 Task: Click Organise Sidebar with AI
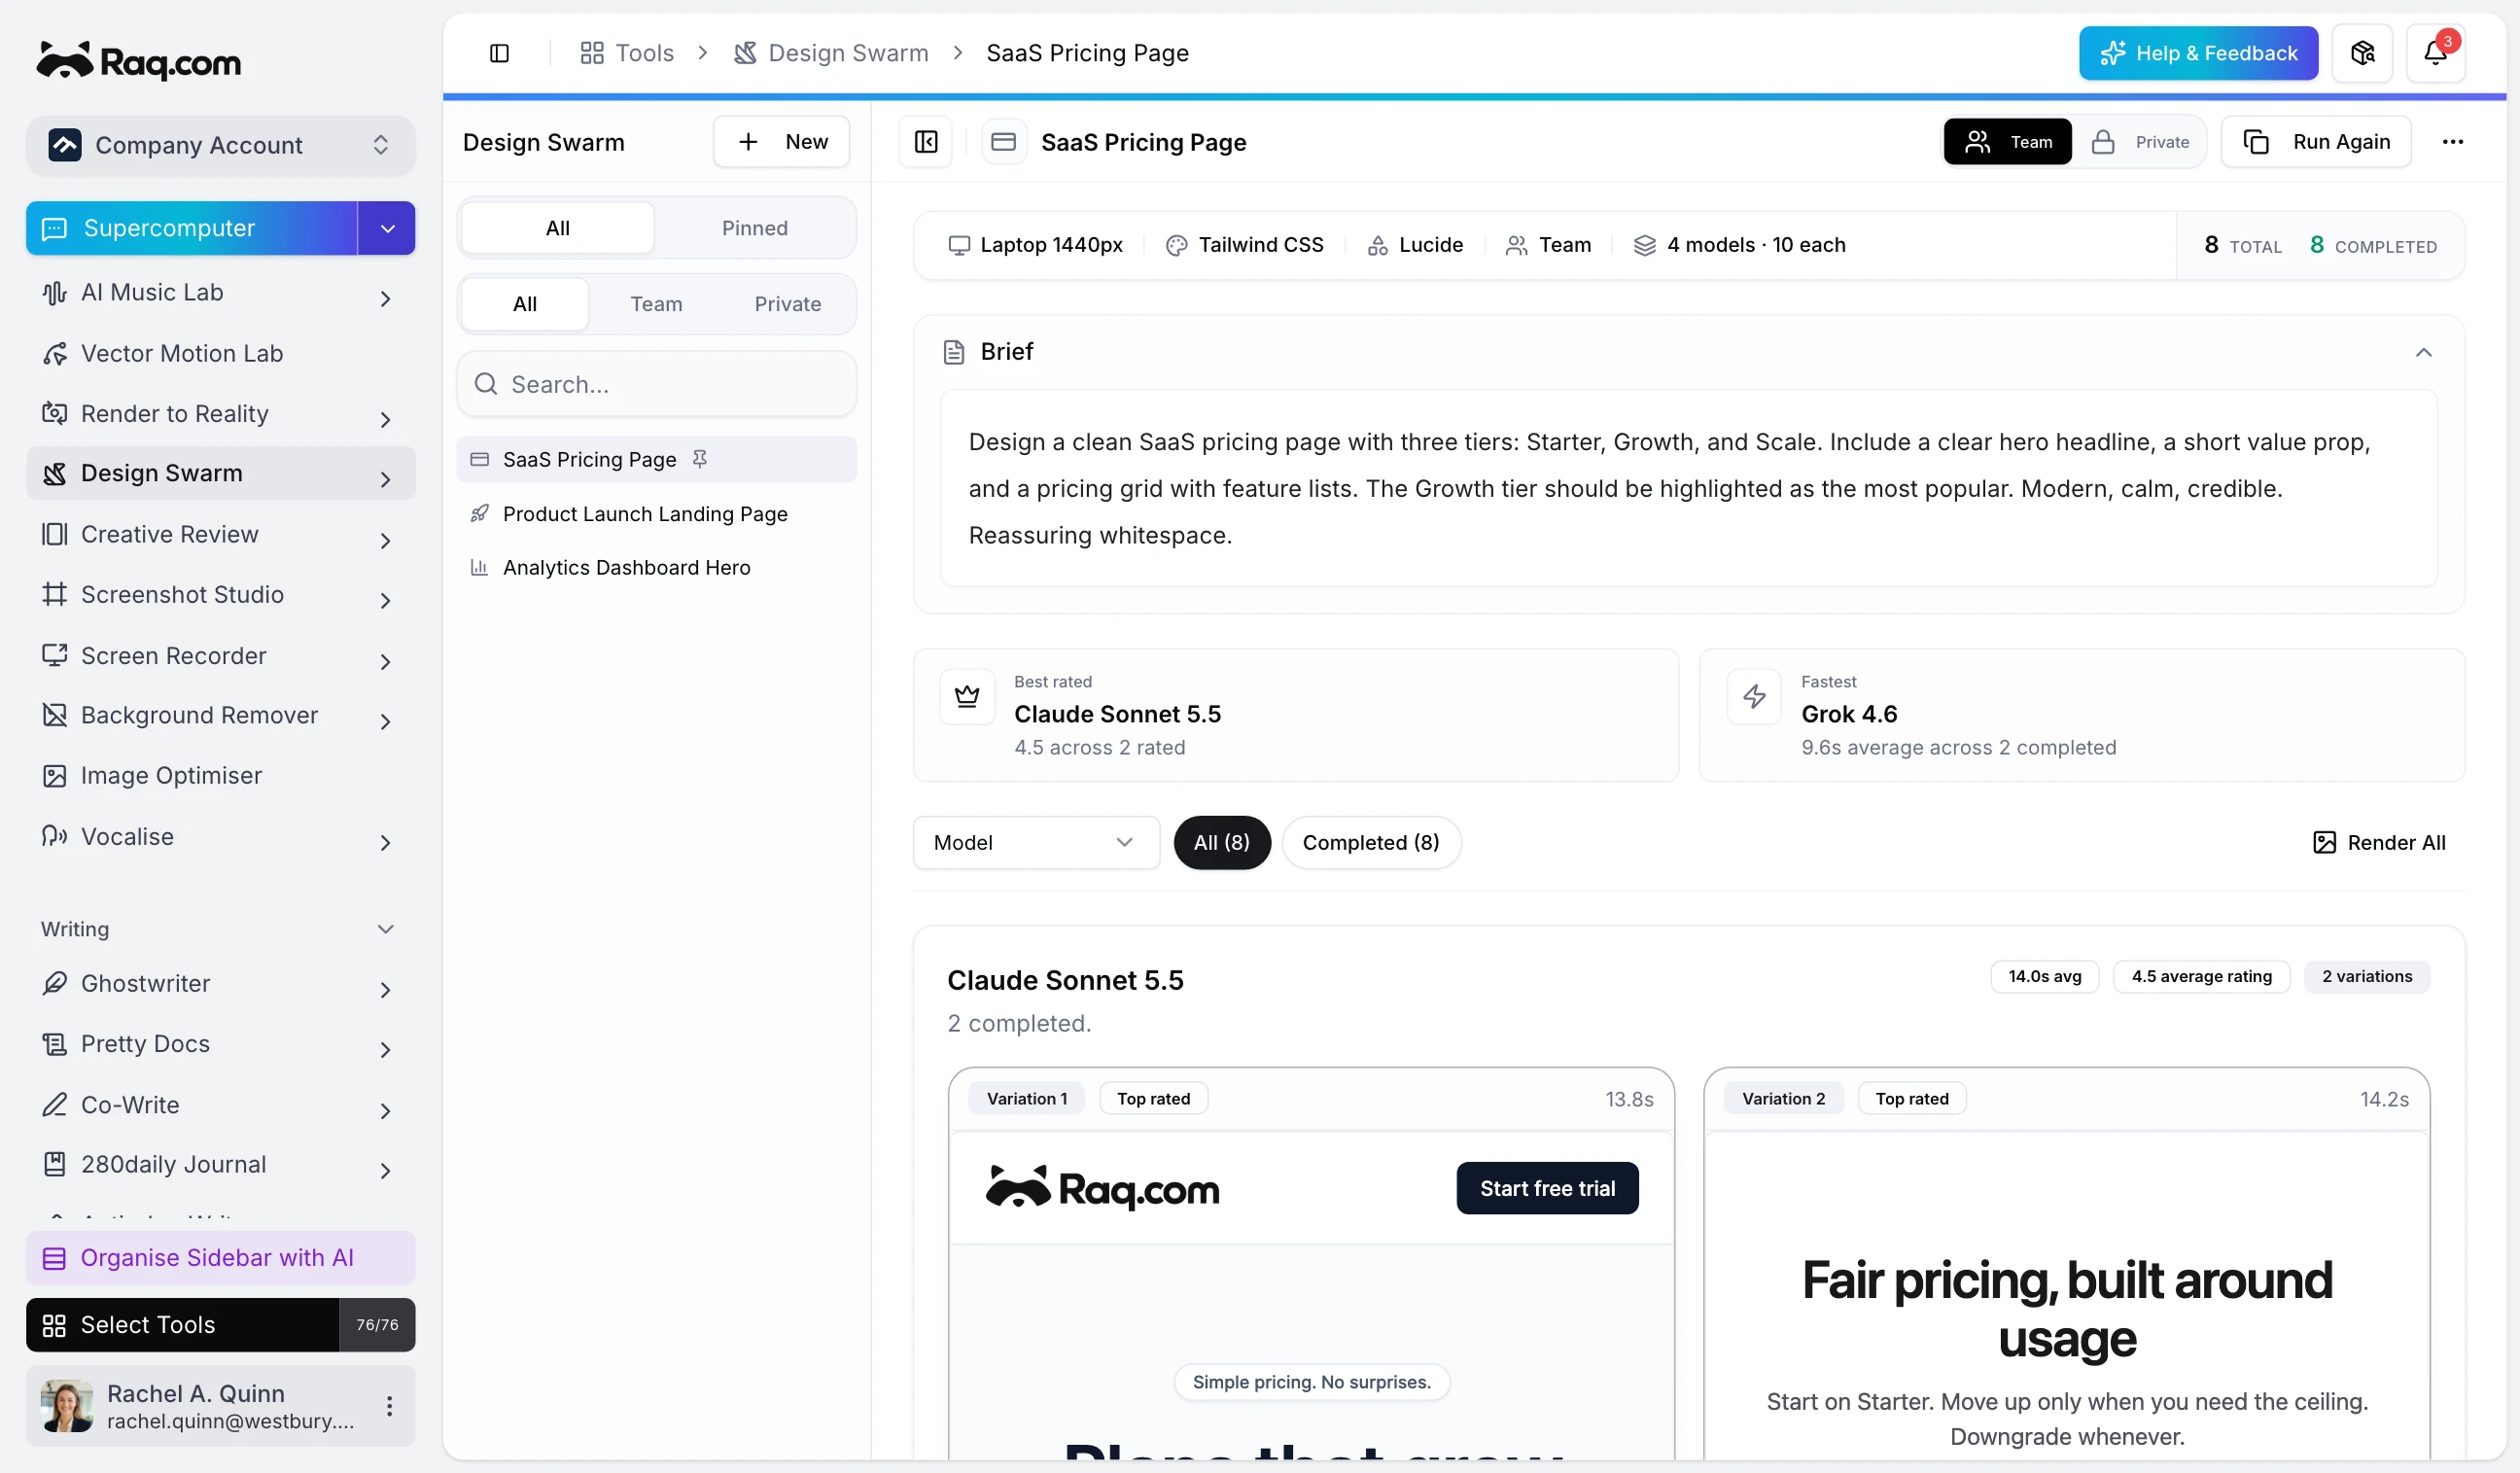tap(220, 1258)
